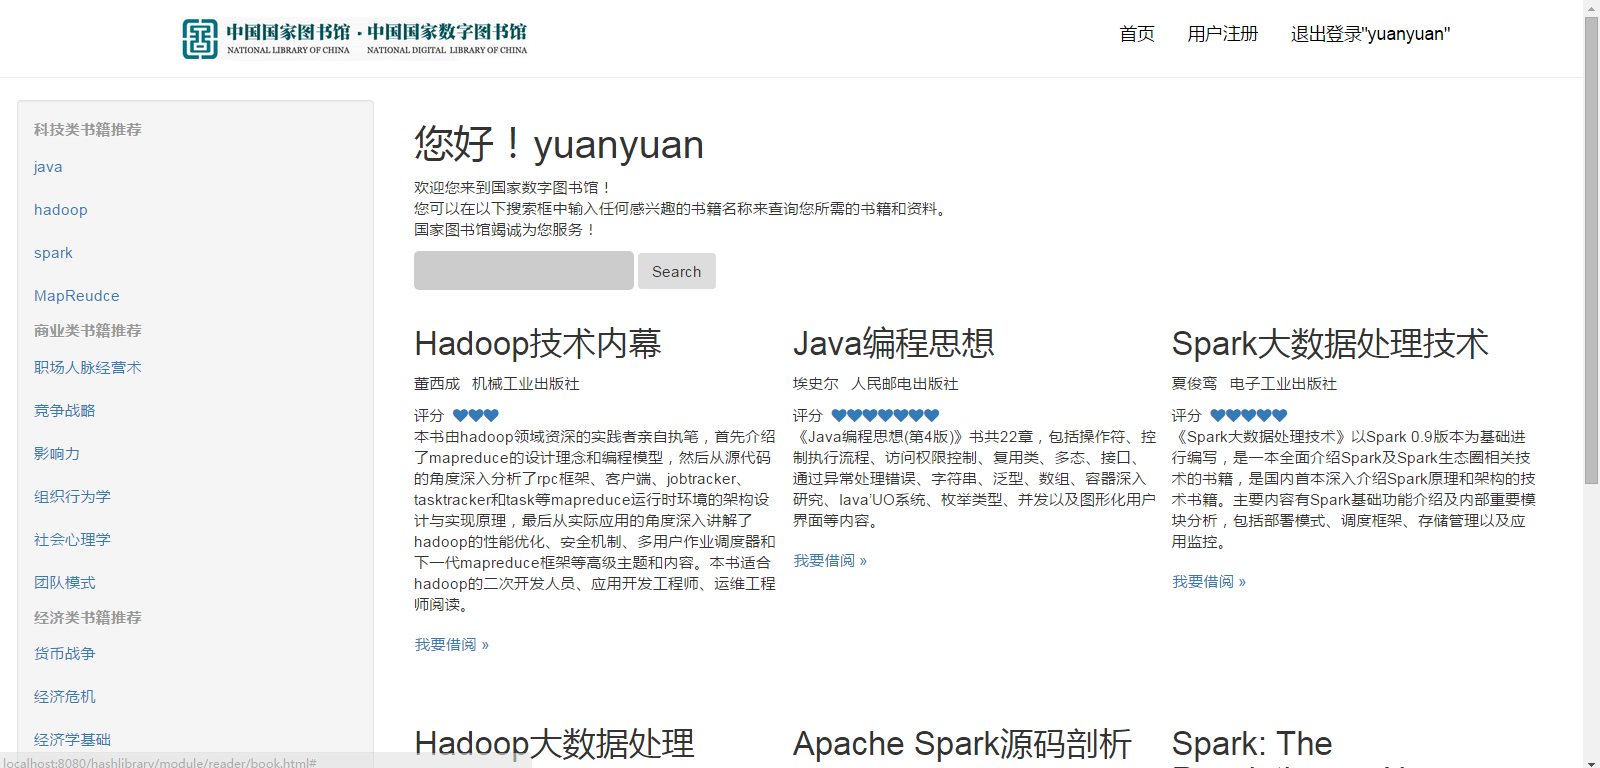Click 我要借阅 under Java编程思想
The height and width of the screenshot is (768, 1600).
(x=830, y=561)
